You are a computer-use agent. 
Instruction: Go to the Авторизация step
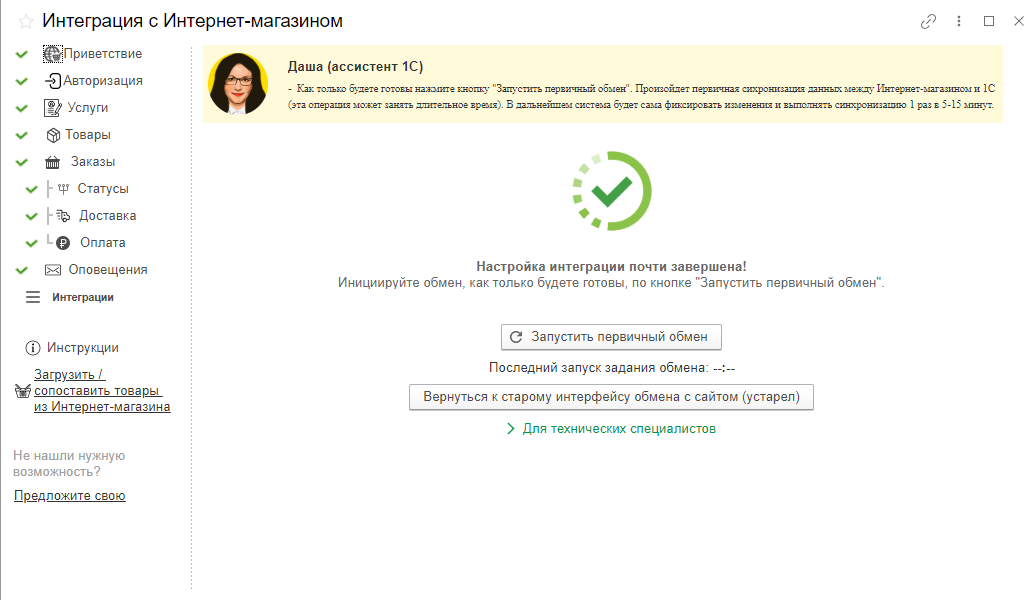coord(103,80)
